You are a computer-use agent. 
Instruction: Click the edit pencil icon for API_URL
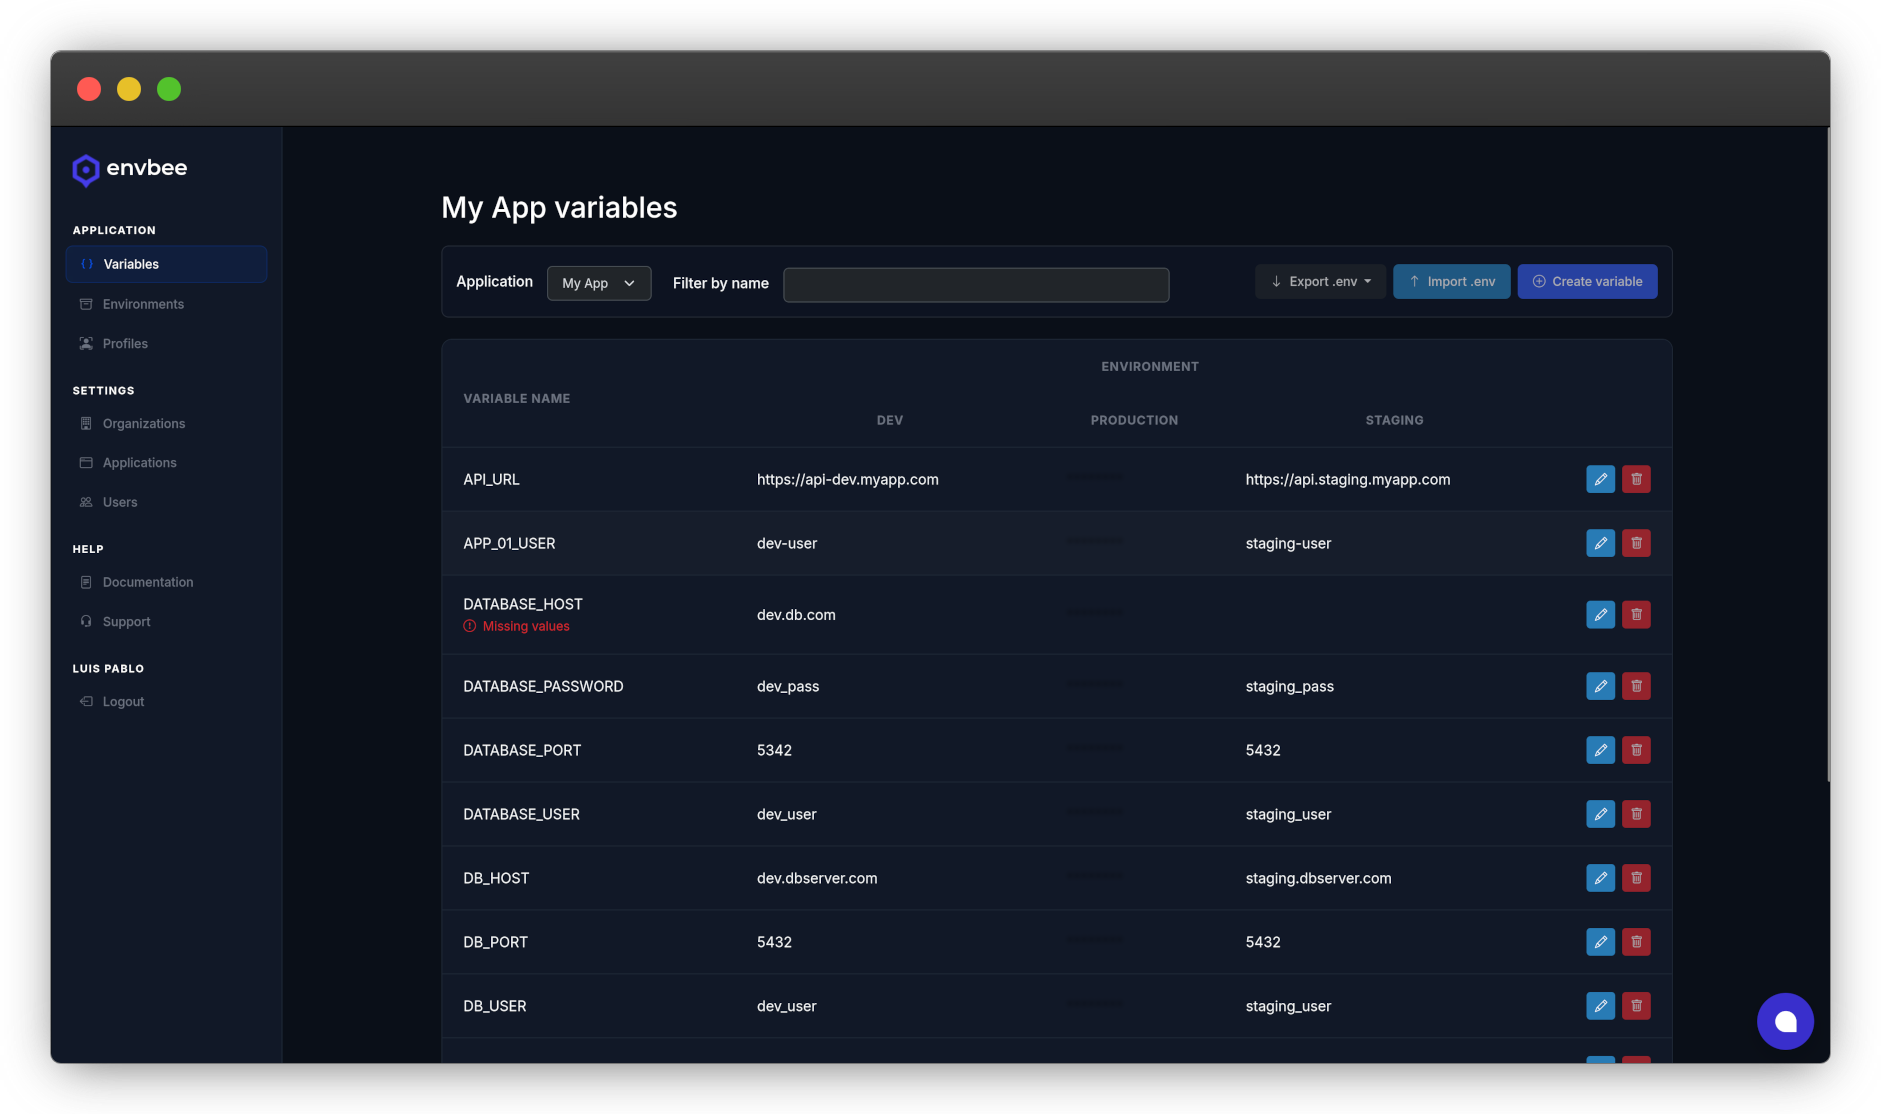(1600, 479)
